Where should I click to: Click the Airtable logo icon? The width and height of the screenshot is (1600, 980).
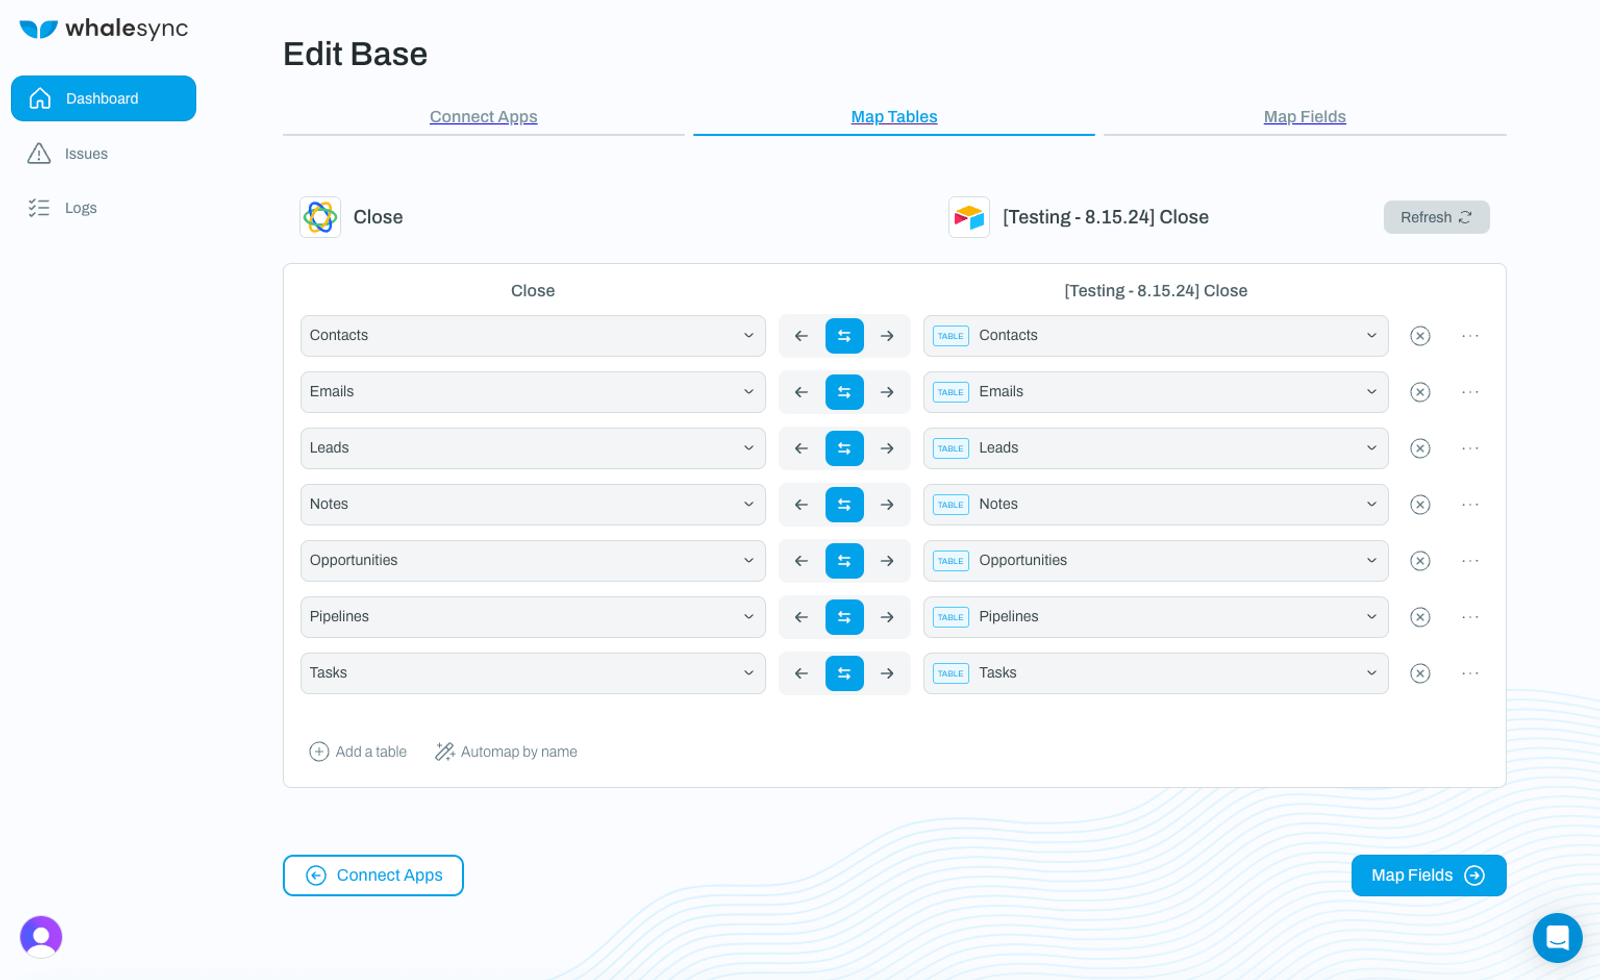[x=969, y=217]
